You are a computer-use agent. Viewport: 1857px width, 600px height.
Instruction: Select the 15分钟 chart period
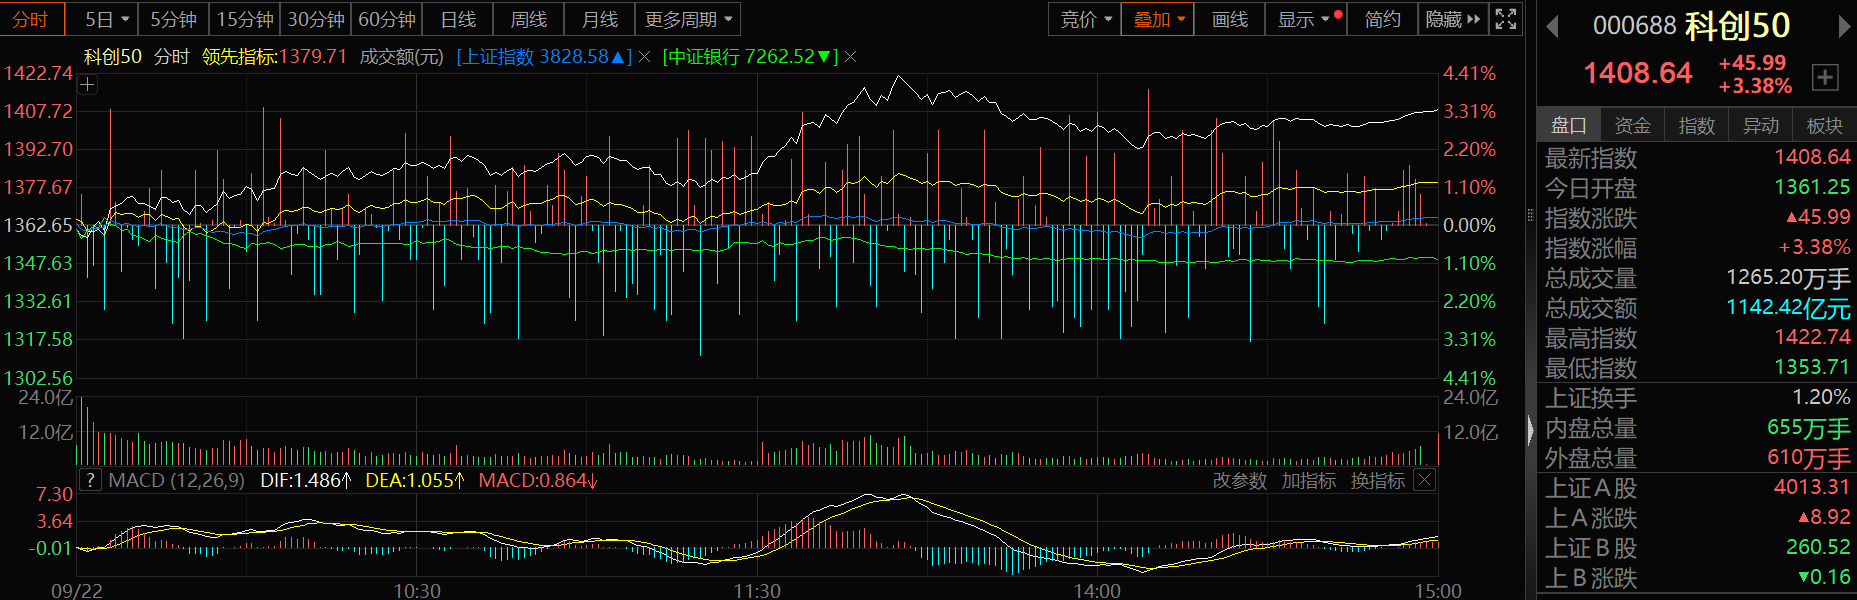pos(245,19)
